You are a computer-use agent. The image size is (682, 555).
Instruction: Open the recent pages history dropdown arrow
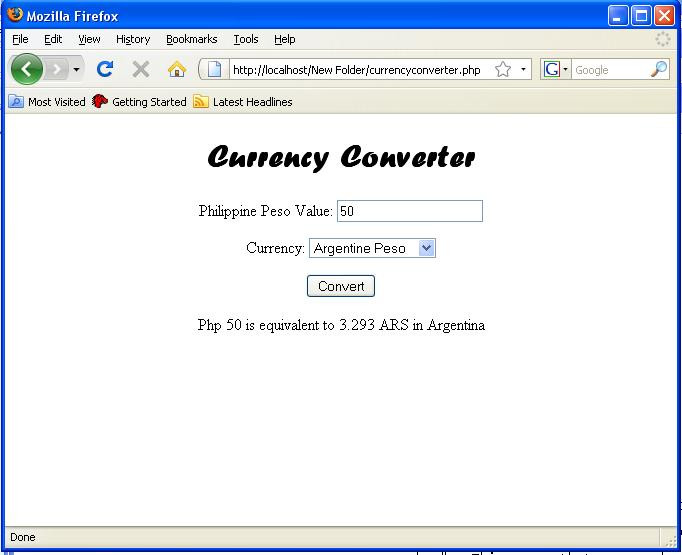point(77,70)
